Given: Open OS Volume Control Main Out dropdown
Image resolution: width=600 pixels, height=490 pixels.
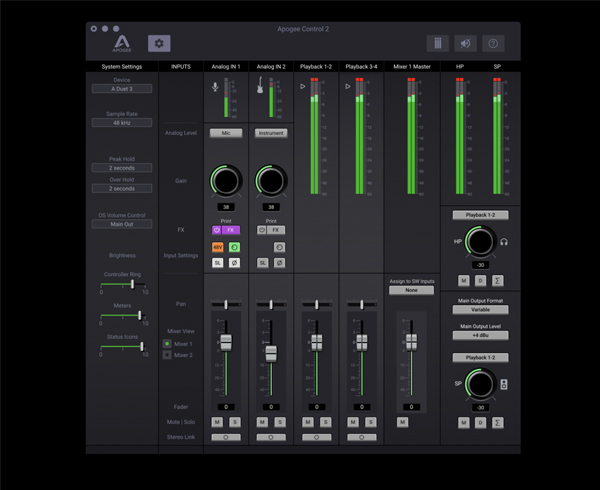Looking at the screenshot, I should [x=122, y=224].
